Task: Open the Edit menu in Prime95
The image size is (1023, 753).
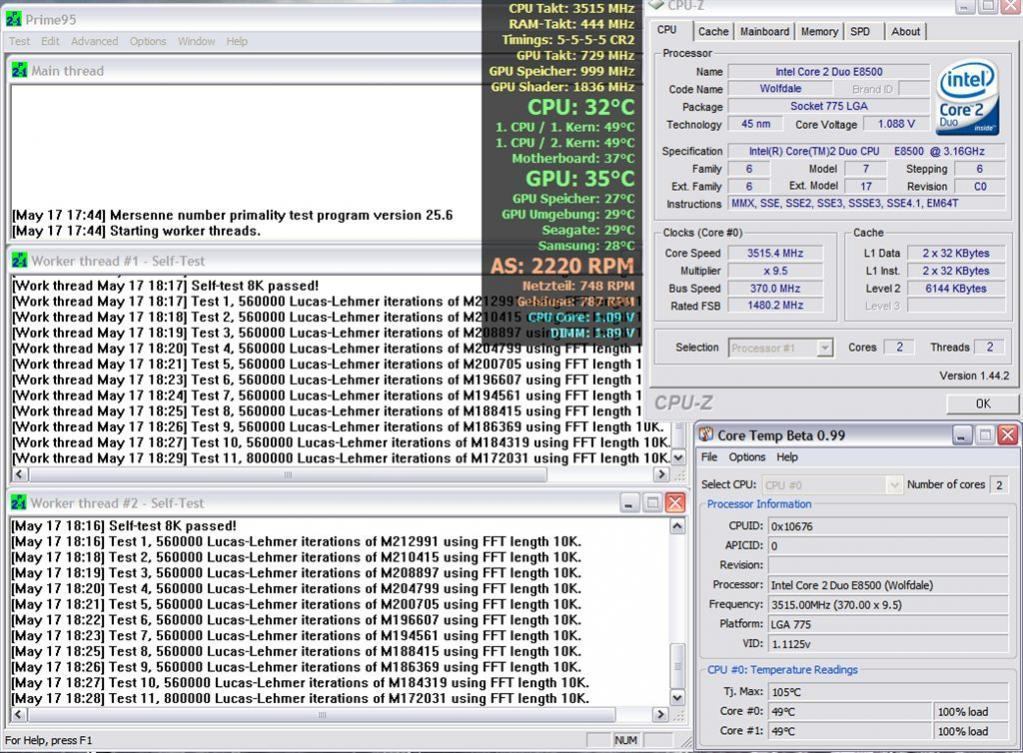Action: pos(50,41)
